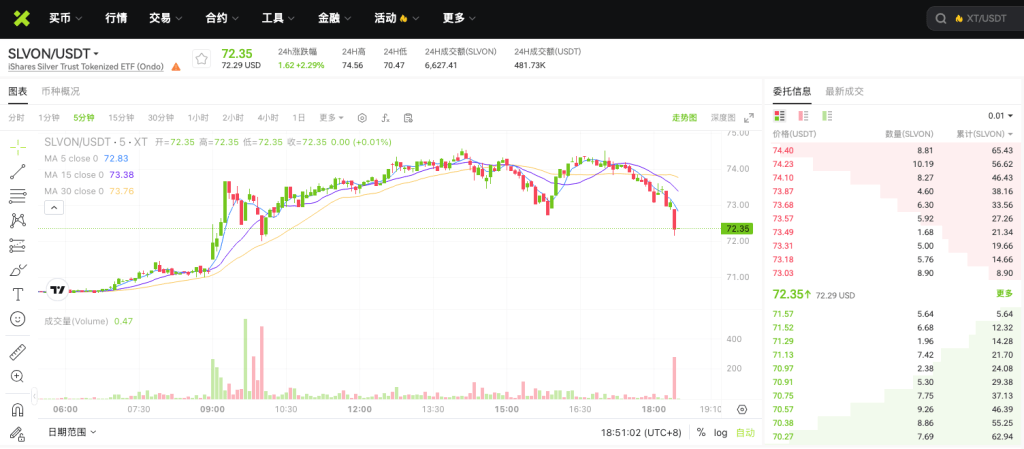The image size is (1024, 449).
Task: Open the SLVON/USDT pair dropdown
Action: point(54,53)
